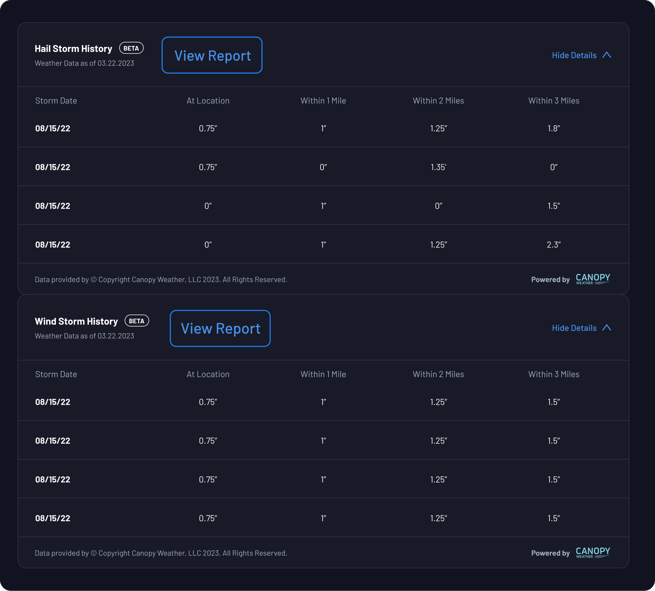Open the Wind Storm History View Report

click(220, 328)
